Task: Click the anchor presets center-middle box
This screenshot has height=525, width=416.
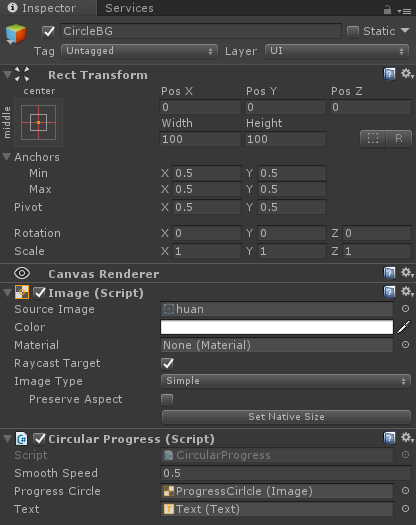Action: (x=39, y=123)
